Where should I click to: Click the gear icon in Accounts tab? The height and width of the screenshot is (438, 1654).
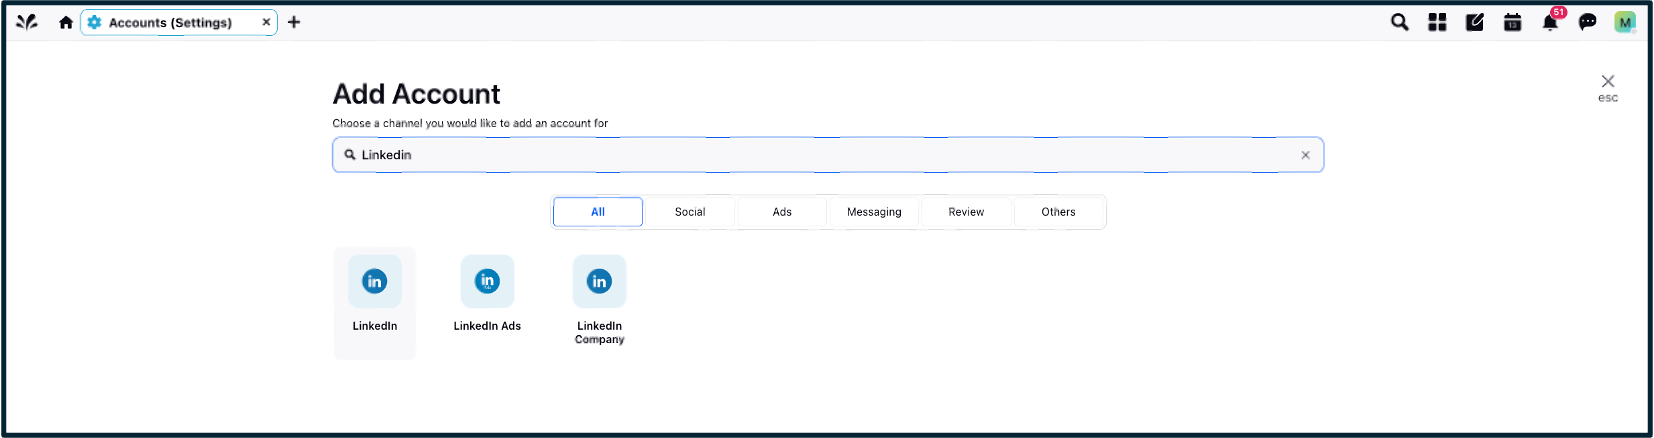point(94,22)
